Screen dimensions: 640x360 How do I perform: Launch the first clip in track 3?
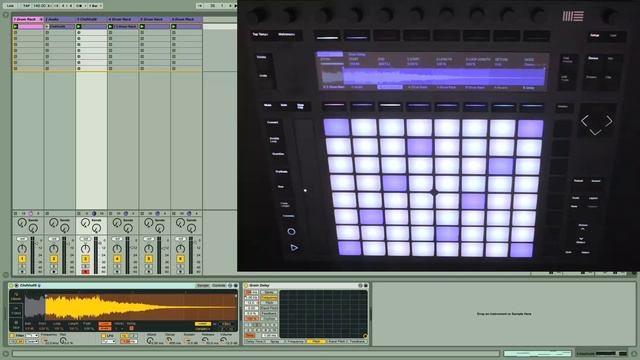tap(79, 27)
